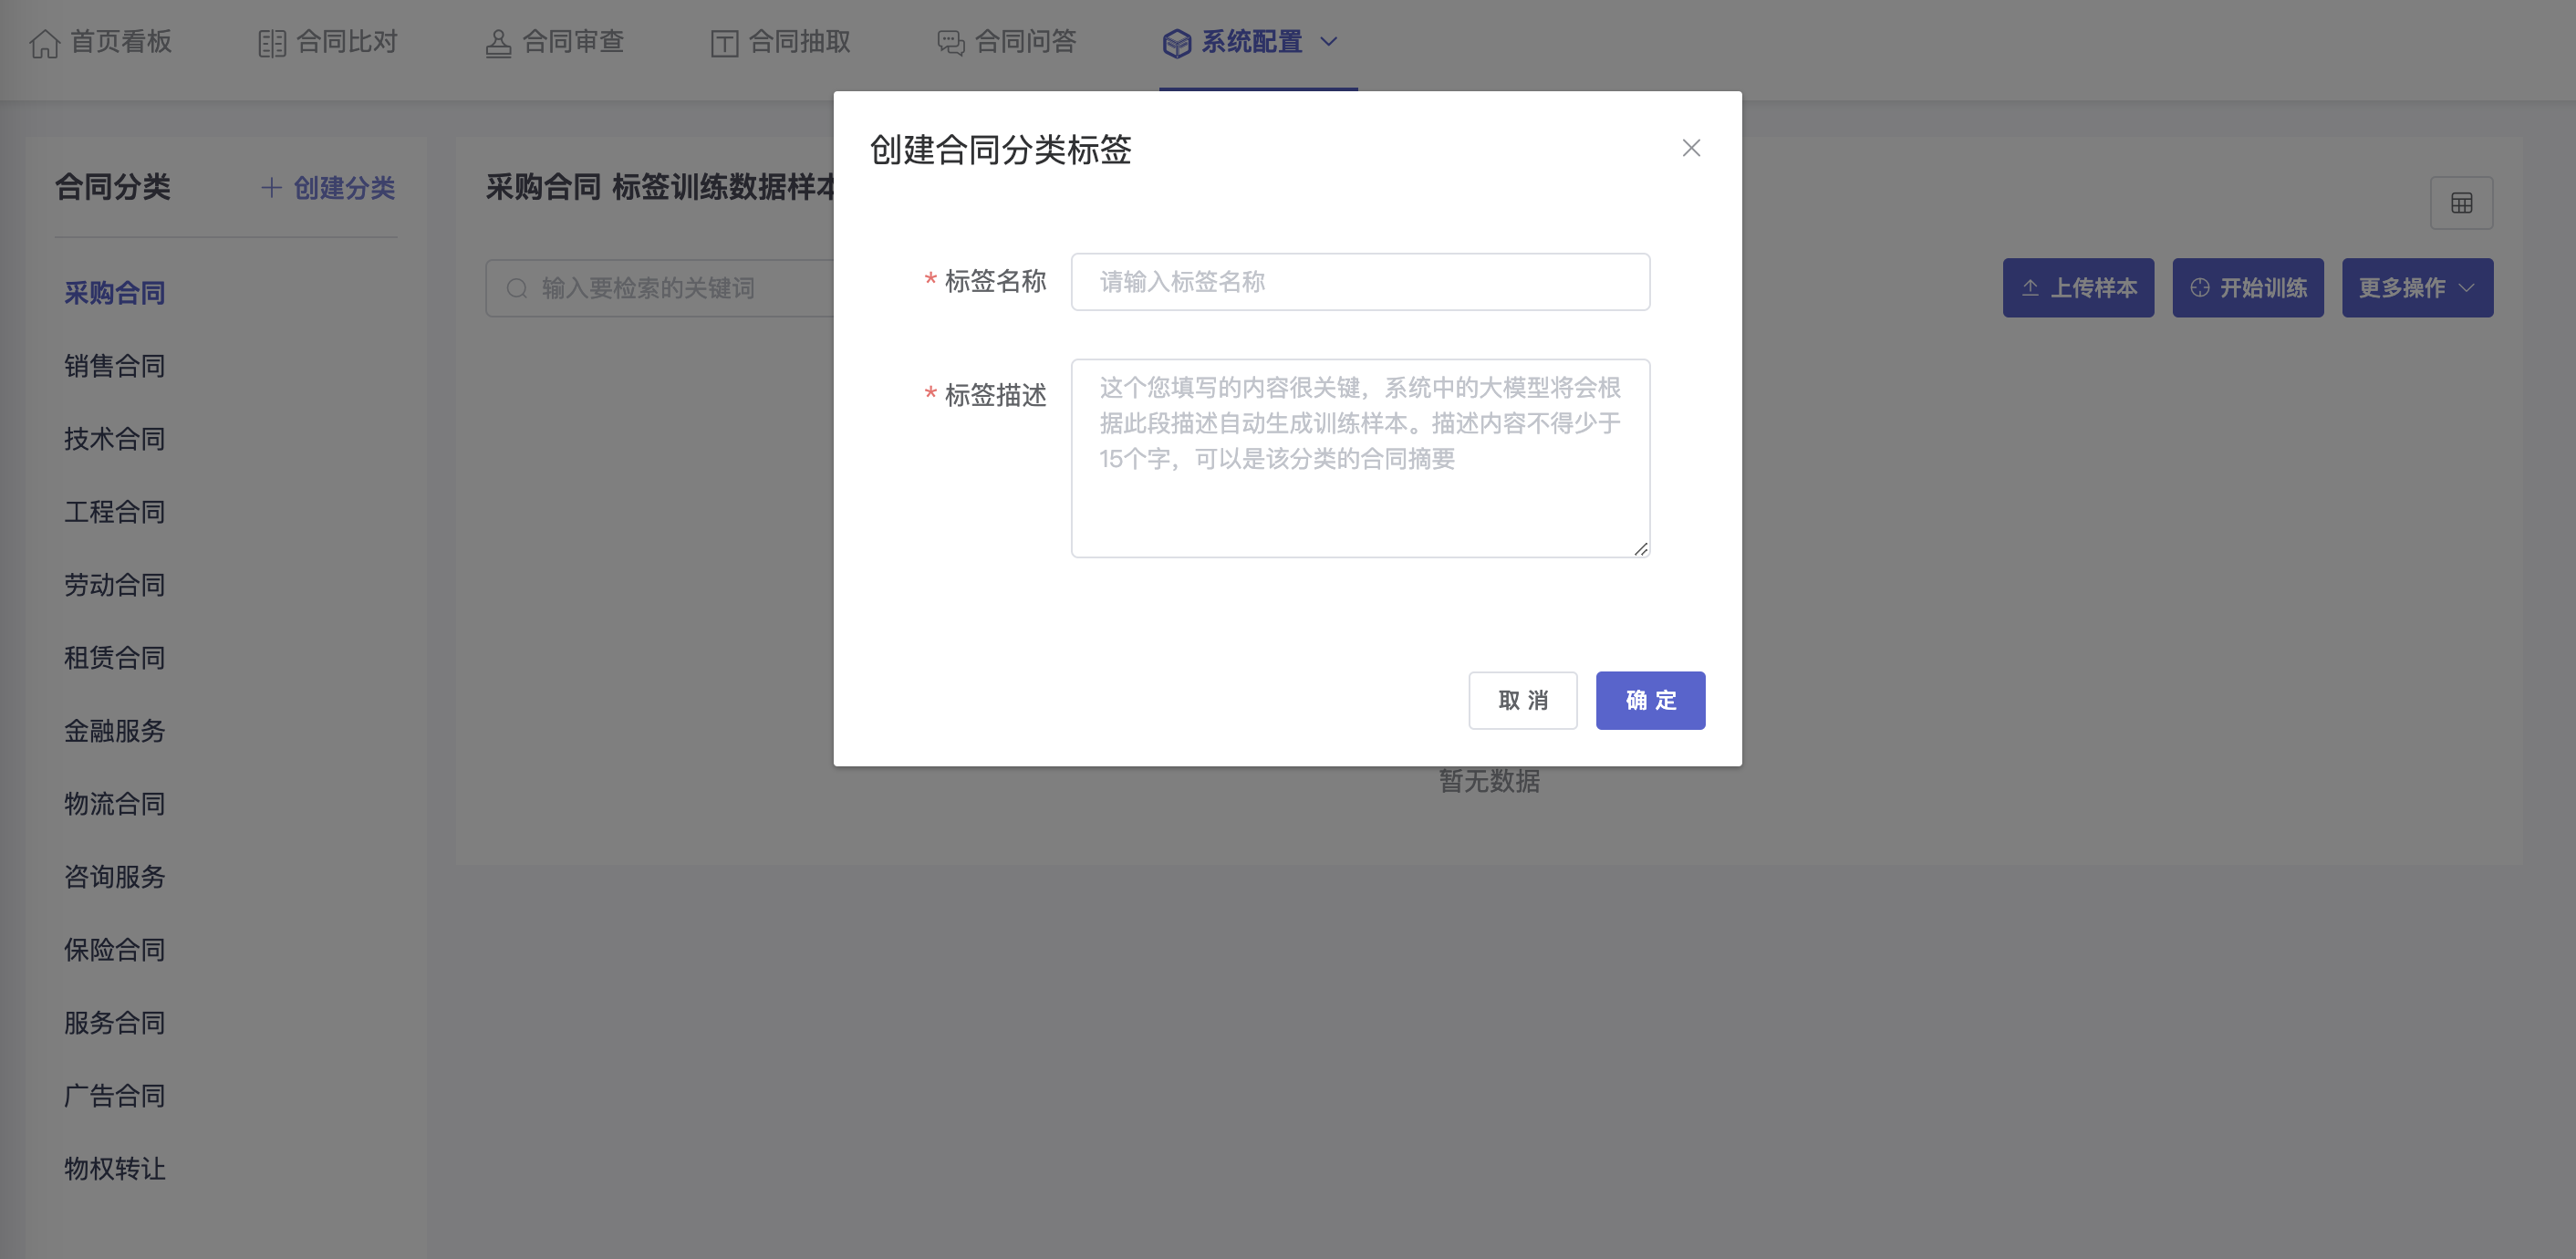The height and width of the screenshot is (1259, 2576).
Task: Click the contract extraction icon
Action: [x=724, y=43]
